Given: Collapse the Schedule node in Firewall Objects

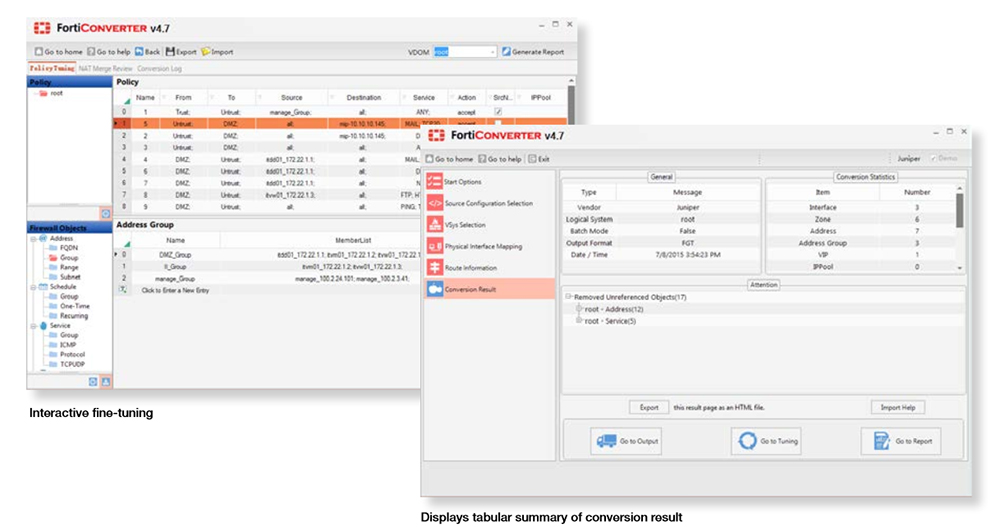Looking at the screenshot, I should point(34,287).
